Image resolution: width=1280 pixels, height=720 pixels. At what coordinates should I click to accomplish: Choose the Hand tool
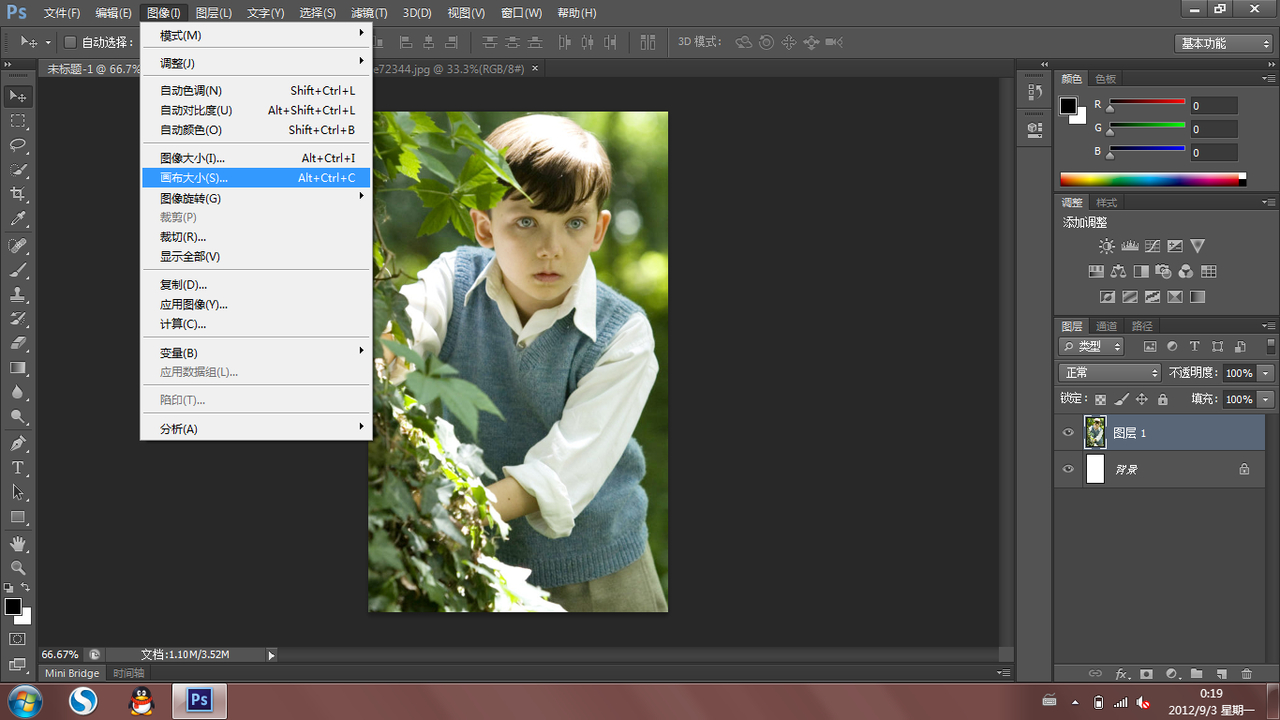tap(18, 543)
